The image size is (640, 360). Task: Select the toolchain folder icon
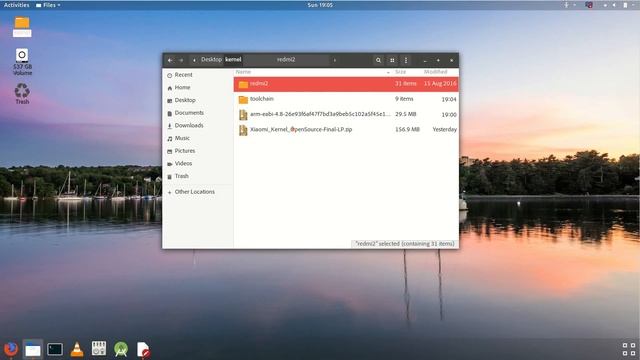243,99
